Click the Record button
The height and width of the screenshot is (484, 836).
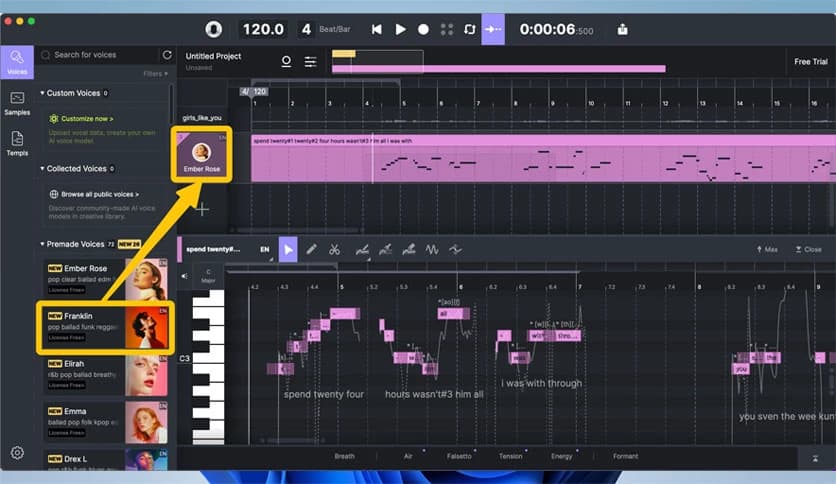(423, 29)
